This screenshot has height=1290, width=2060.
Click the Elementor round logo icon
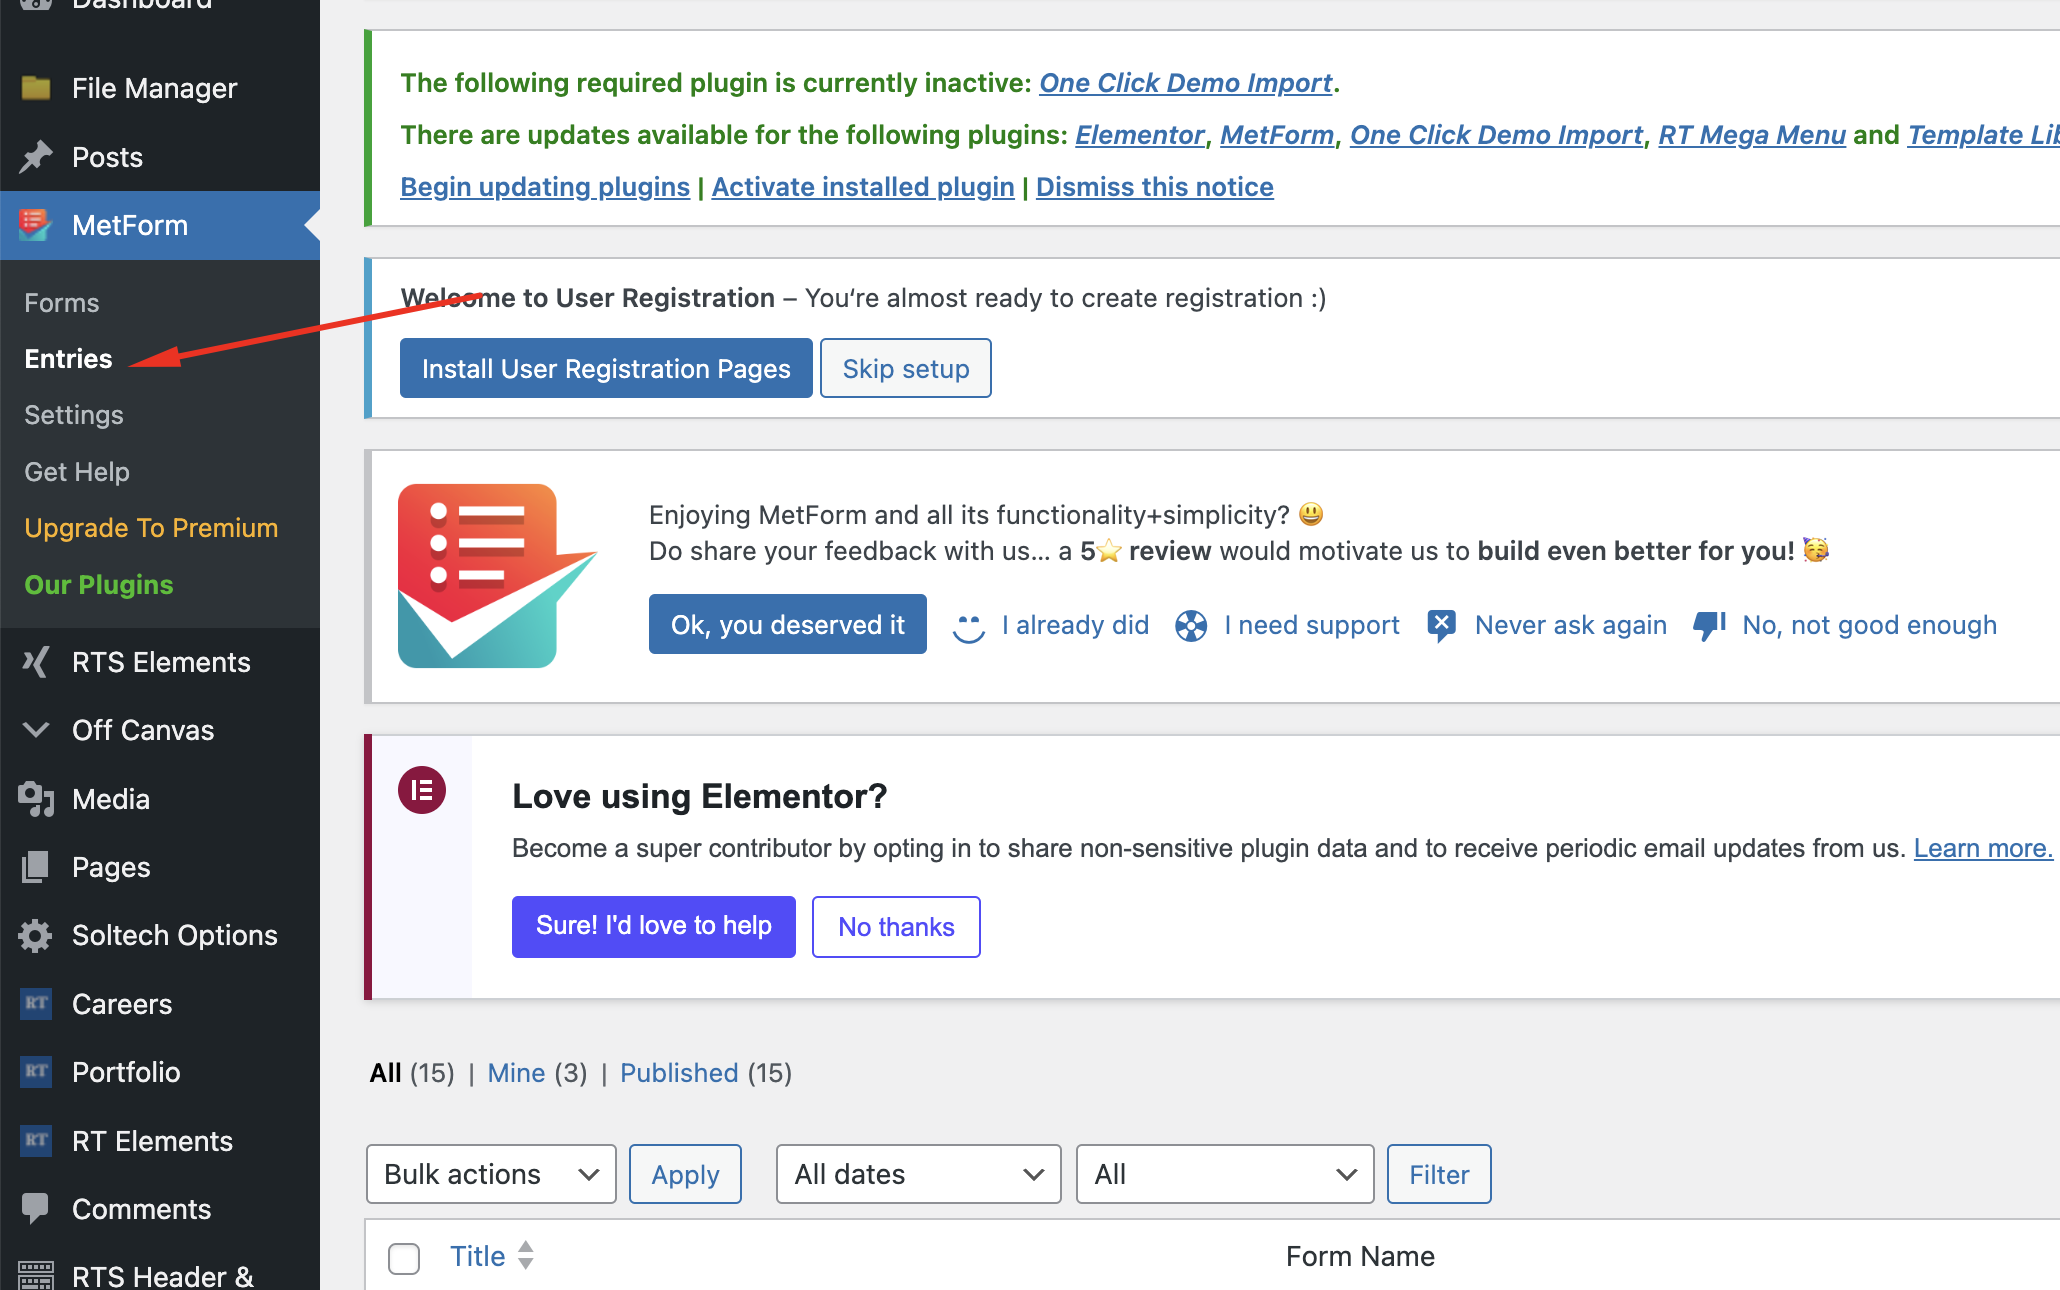tap(422, 791)
